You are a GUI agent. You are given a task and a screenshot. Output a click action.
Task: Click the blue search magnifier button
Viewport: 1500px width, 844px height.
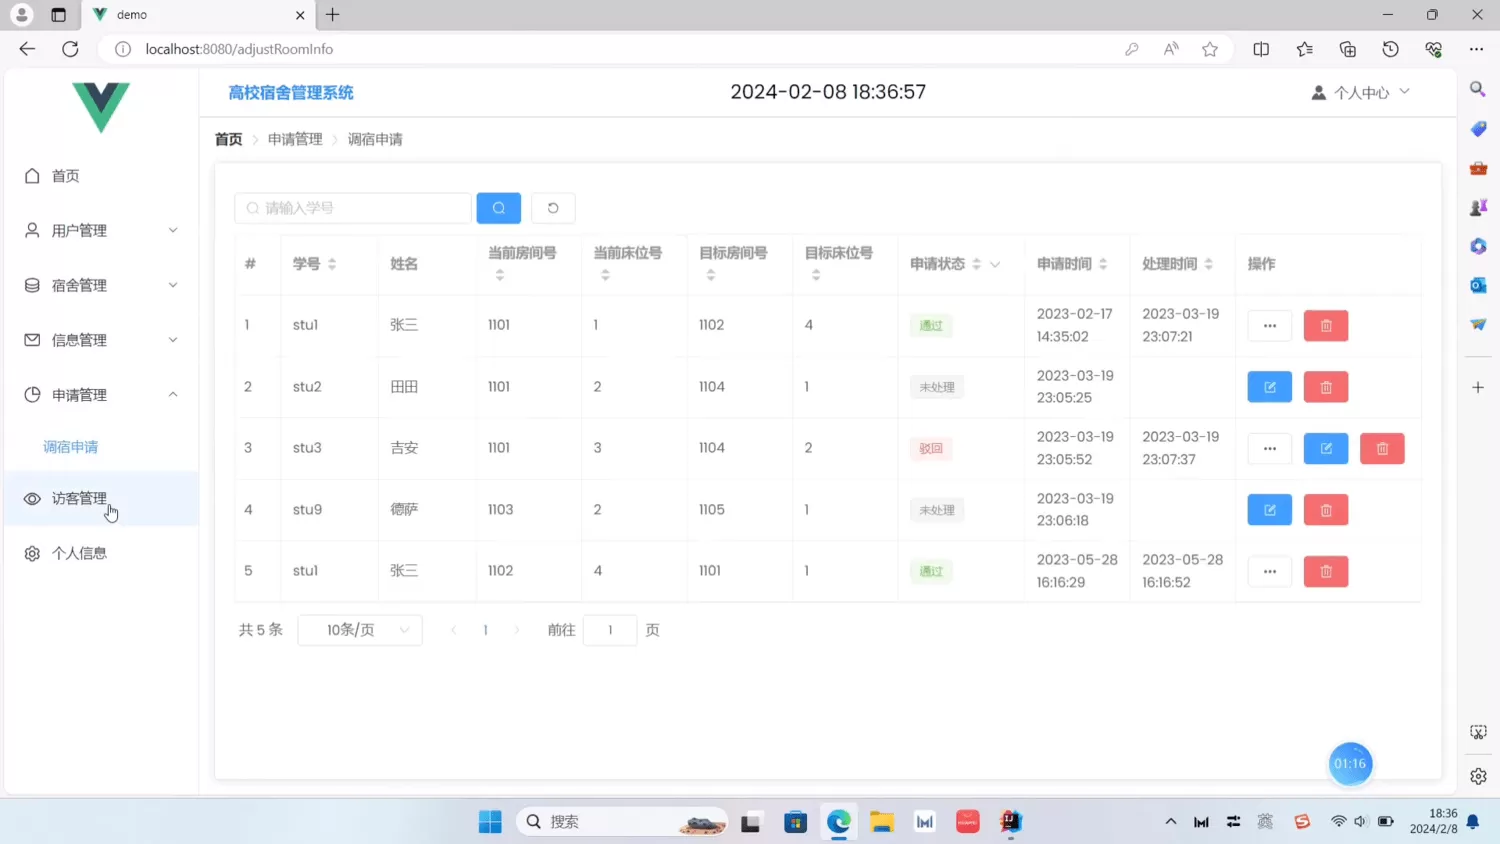click(x=498, y=208)
